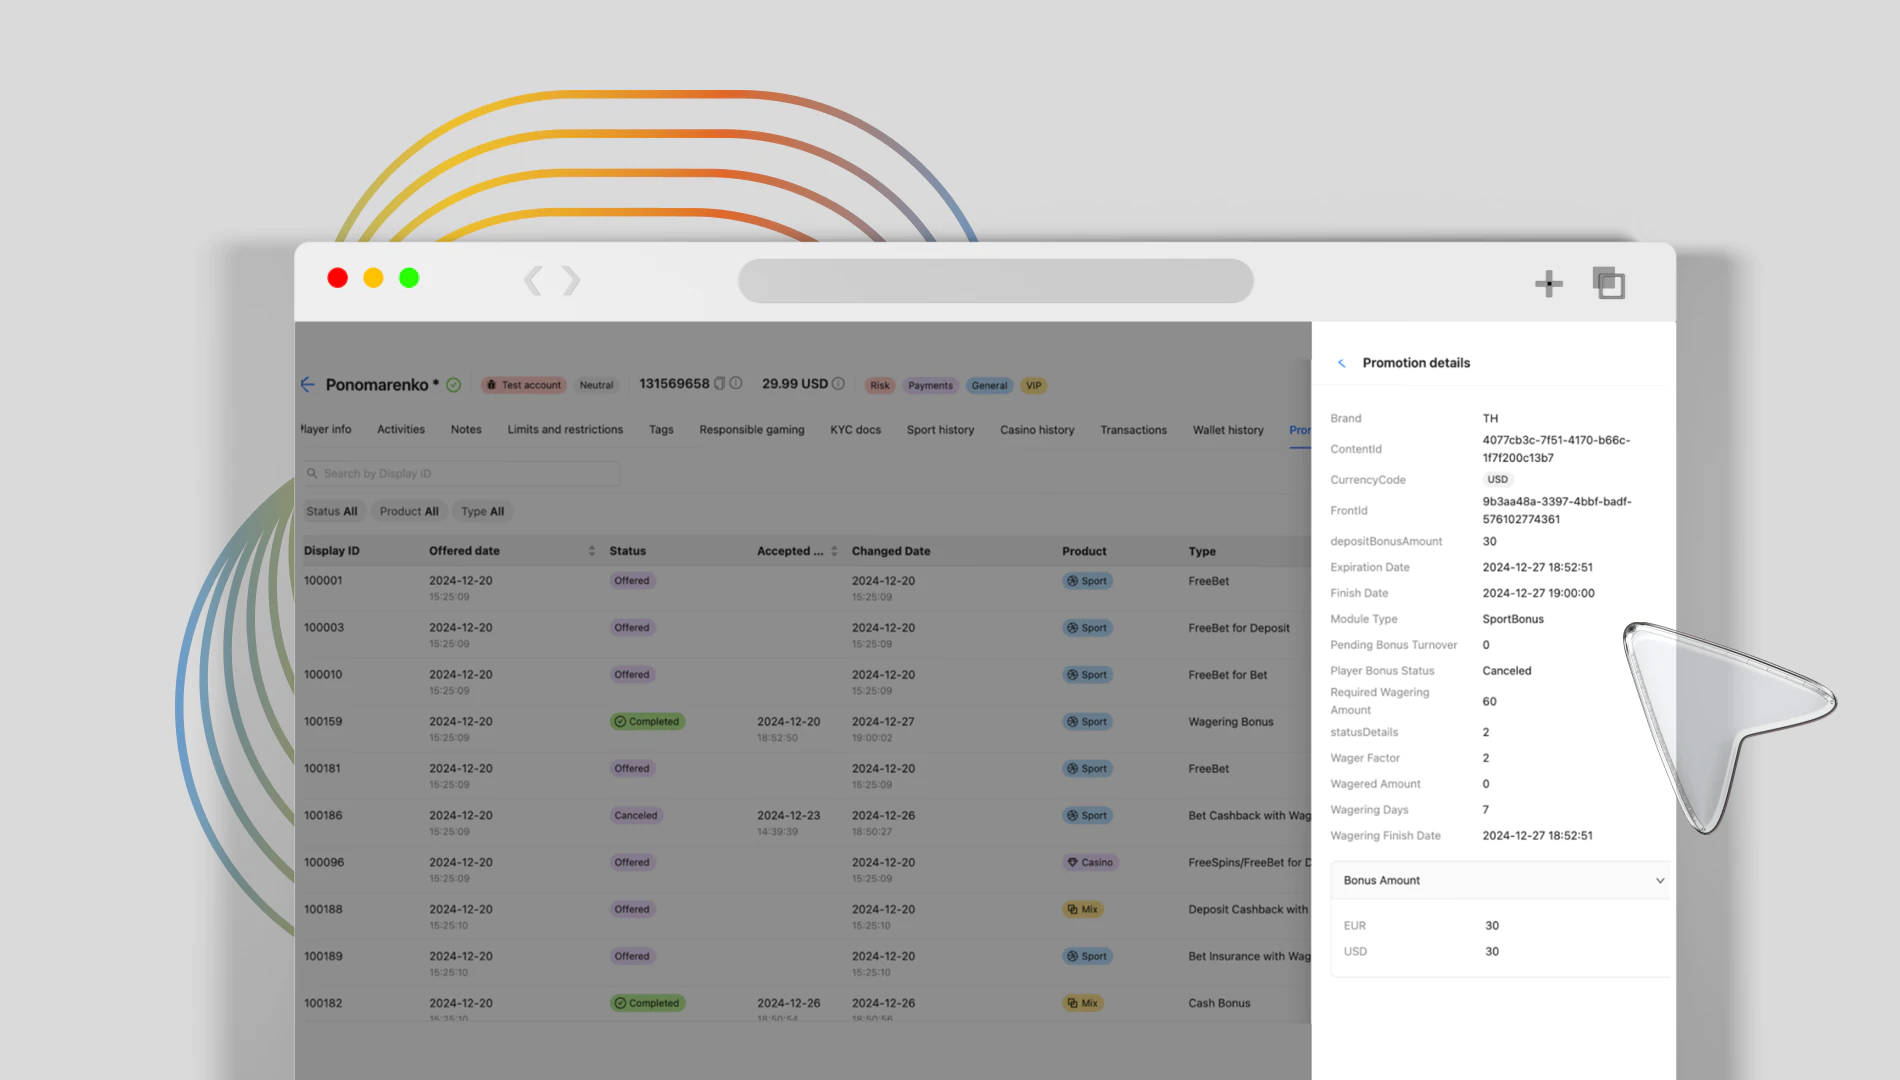Viewport: 1900px width, 1080px height.
Task: Click the browser address bar
Action: (995, 281)
